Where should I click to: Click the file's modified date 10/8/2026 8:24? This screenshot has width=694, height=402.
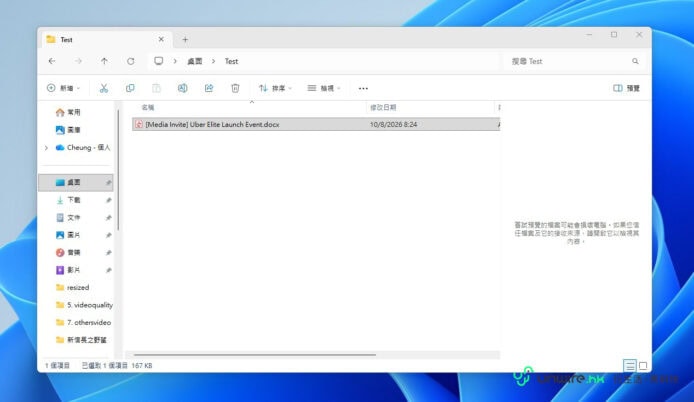pos(393,124)
